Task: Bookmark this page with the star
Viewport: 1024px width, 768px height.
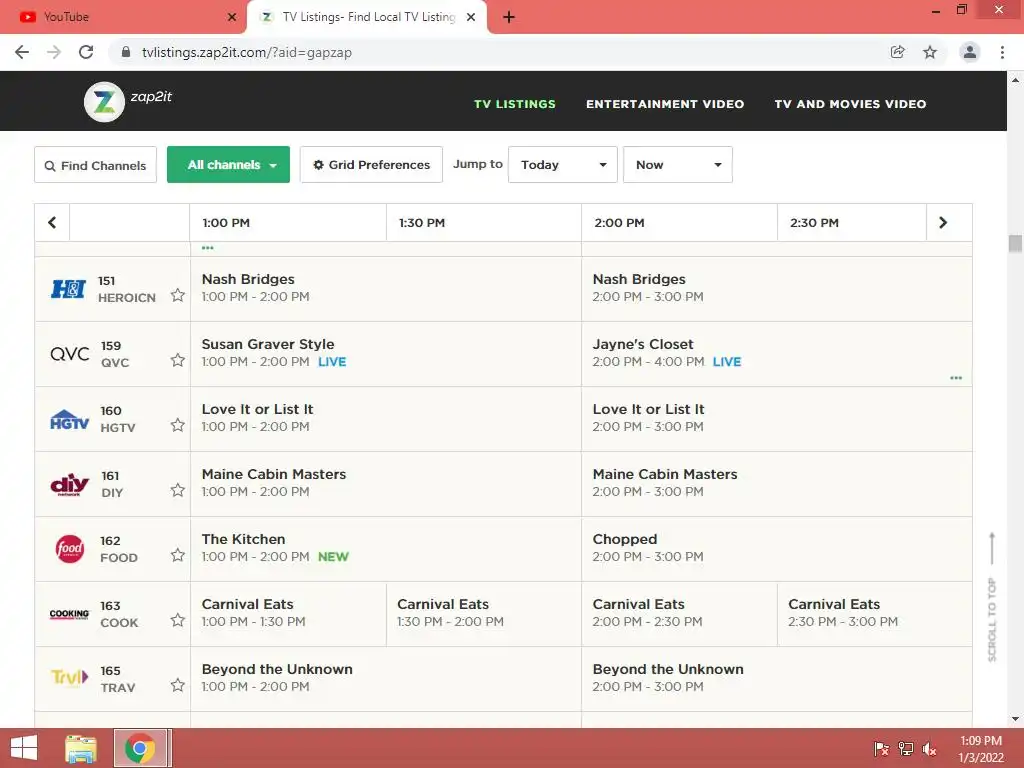Action: (x=930, y=52)
